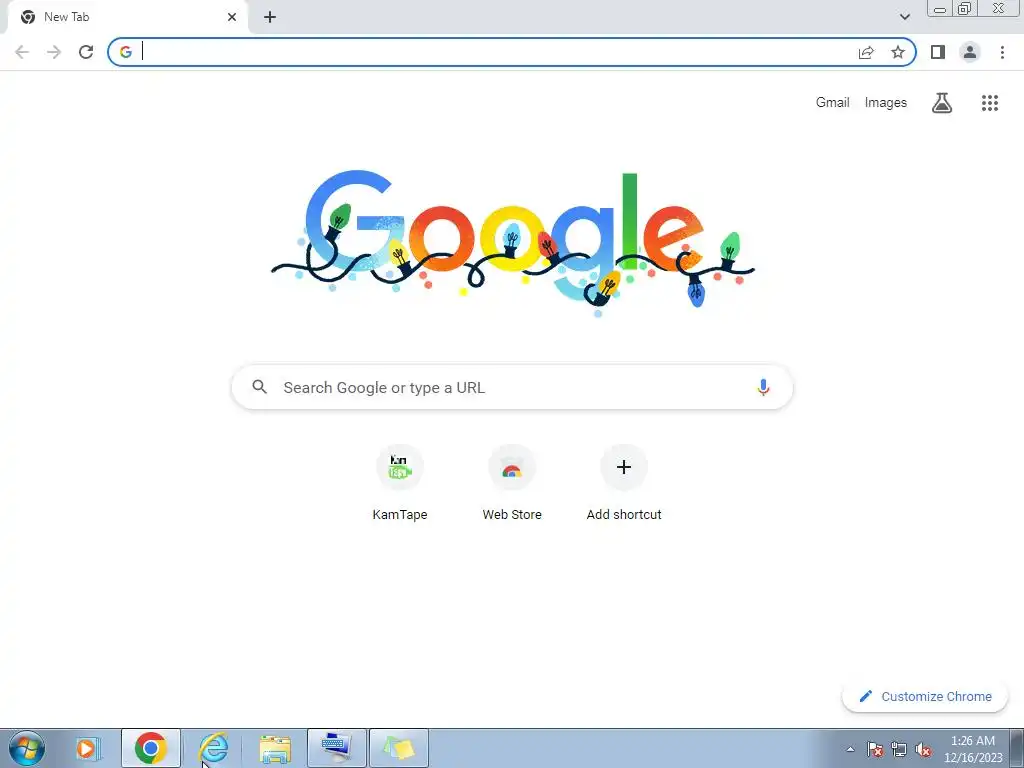Click Chrome taskbar icon
This screenshot has width=1024, height=768.
coord(150,748)
